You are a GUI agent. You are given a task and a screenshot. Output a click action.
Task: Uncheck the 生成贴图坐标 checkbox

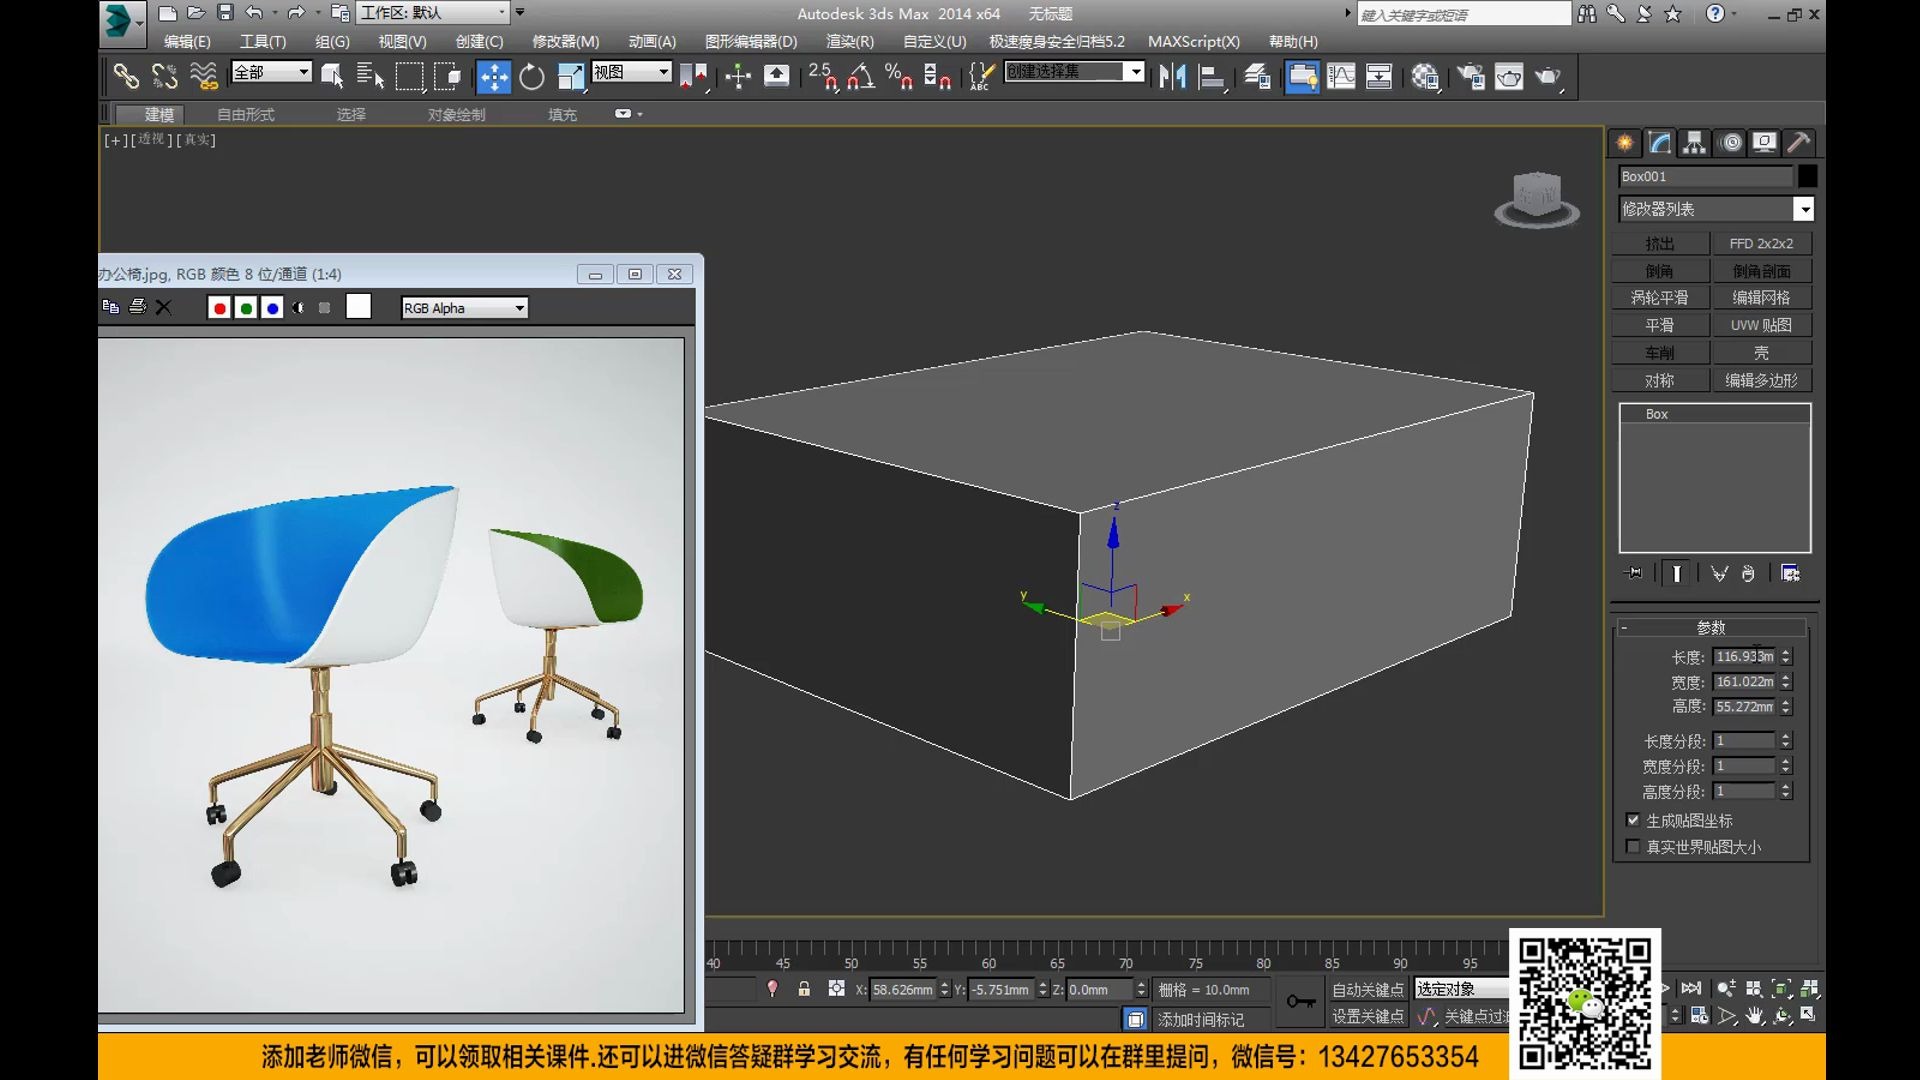click(x=1633, y=821)
